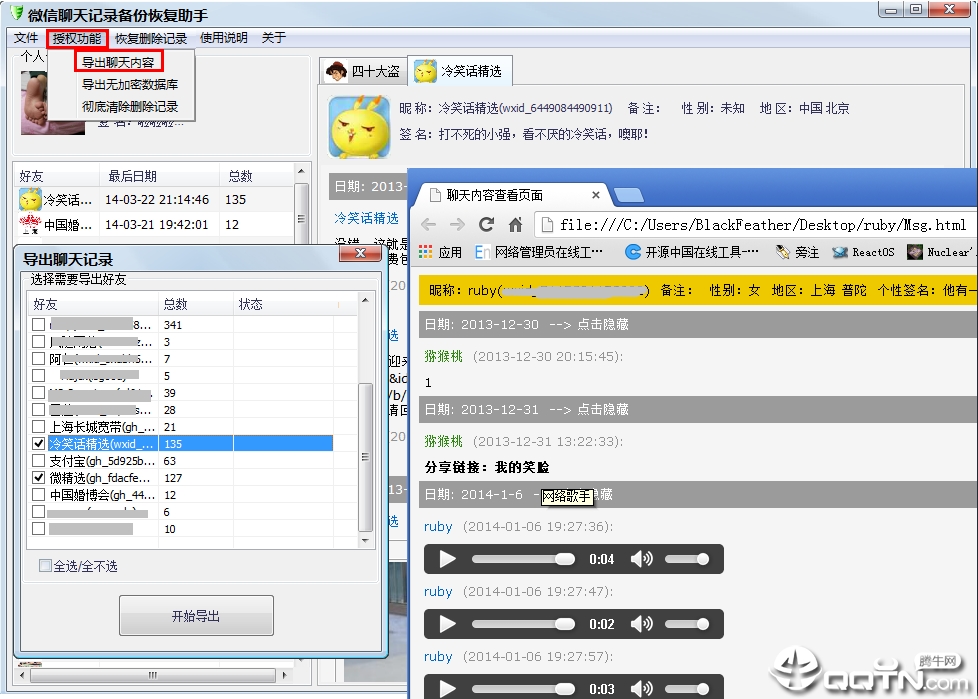Click the bottom horizontal scrollbar left arrow
This screenshot has width=978, height=699.
tap(23, 675)
